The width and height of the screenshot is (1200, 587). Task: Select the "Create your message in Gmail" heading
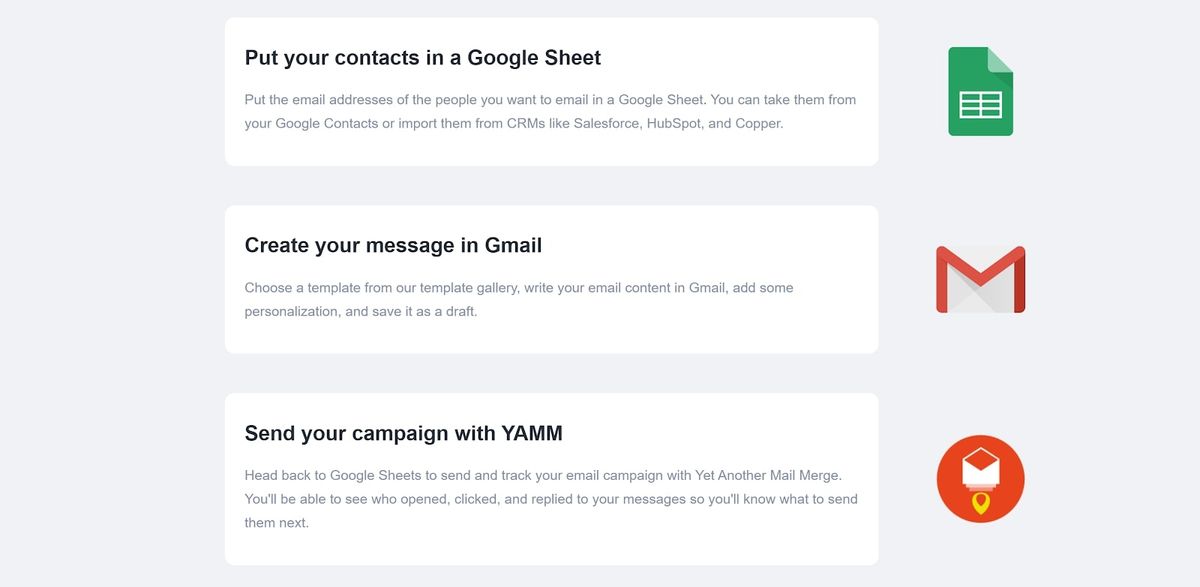393,245
